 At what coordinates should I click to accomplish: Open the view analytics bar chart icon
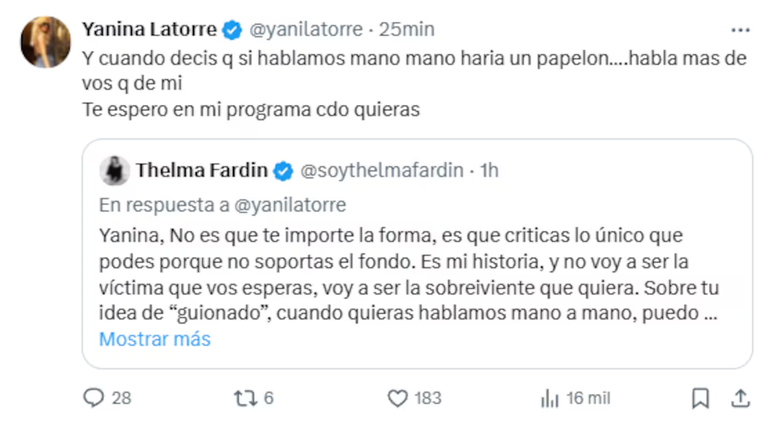[x=549, y=398]
